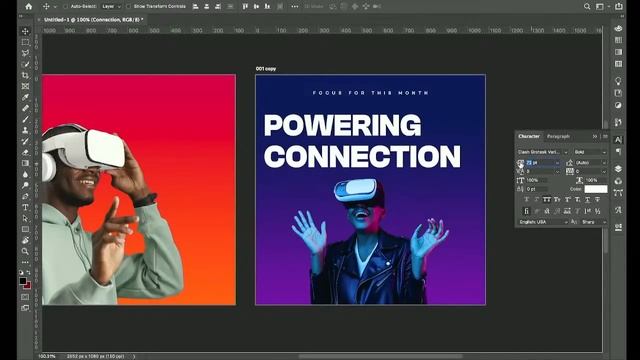This screenshot has height=360, width=640.
Task: Toggle Underline style in Character panel
Action: 587,200
